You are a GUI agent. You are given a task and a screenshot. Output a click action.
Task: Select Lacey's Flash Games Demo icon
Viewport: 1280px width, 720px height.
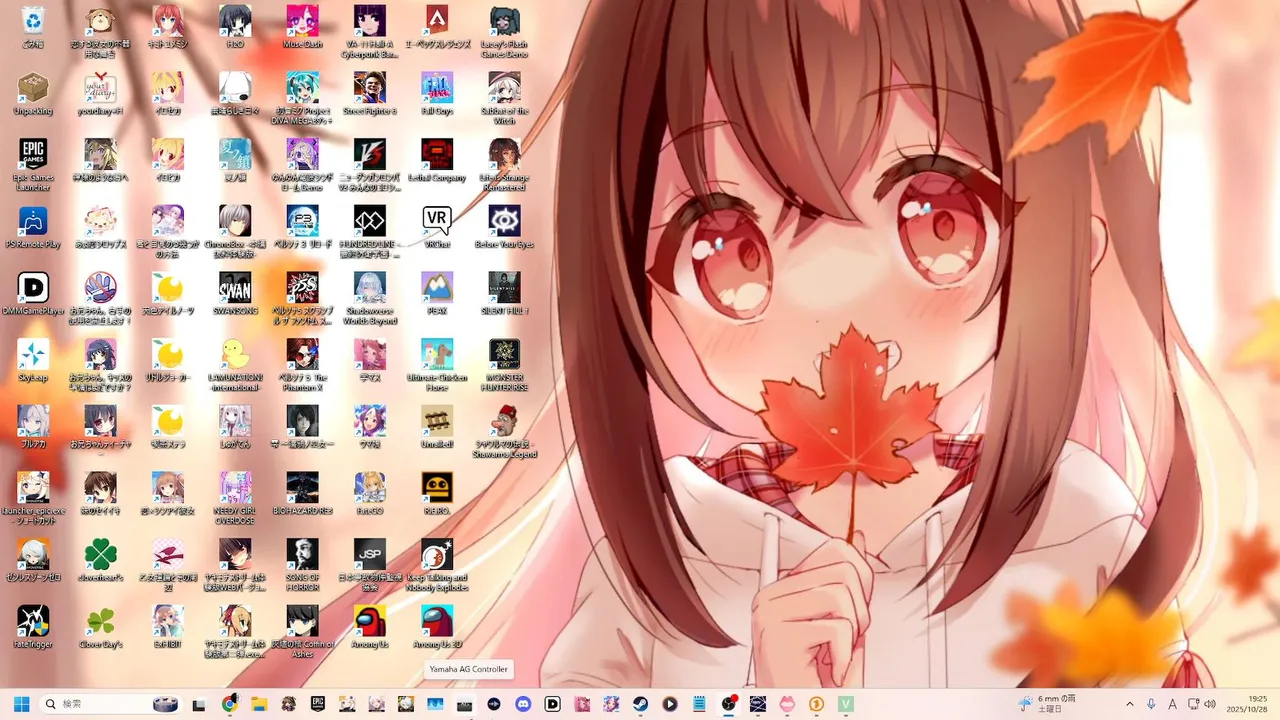[x=504, y=21]
